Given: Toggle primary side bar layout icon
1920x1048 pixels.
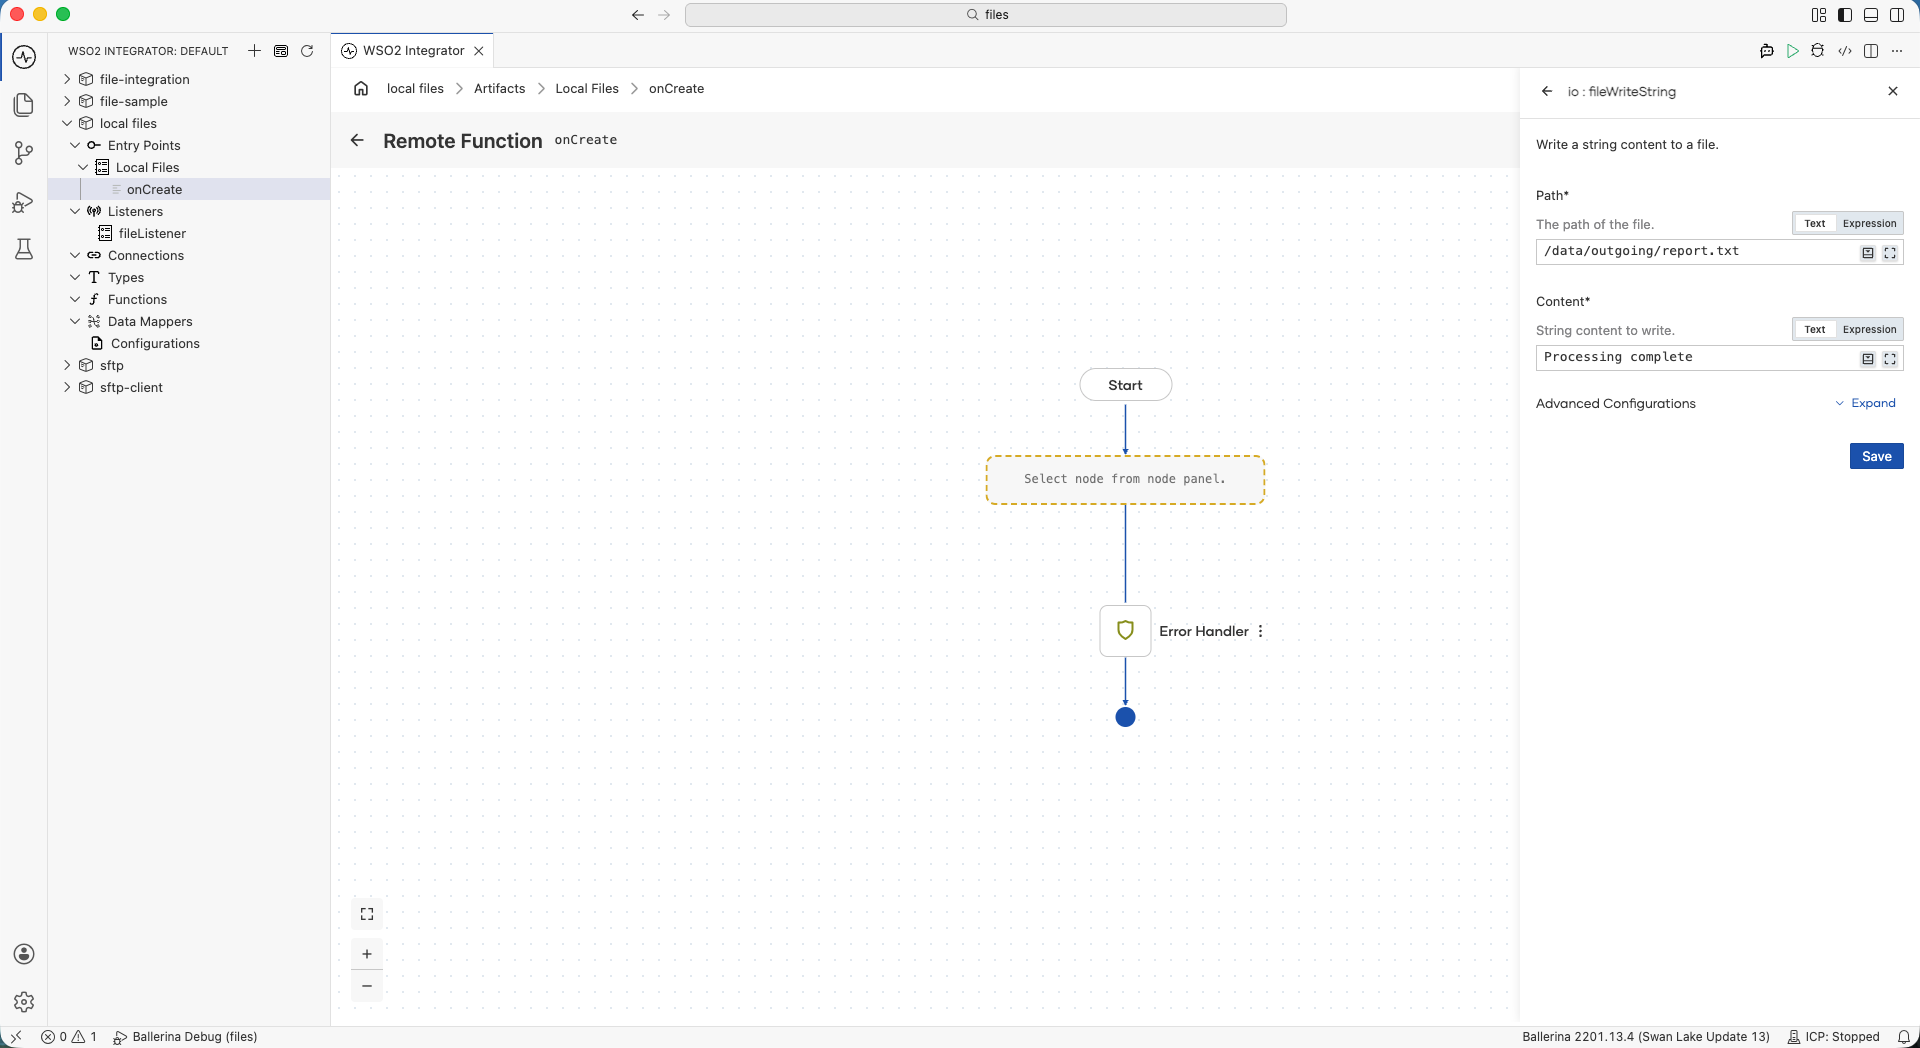Looking at the screenshot, I should 1845,15.
